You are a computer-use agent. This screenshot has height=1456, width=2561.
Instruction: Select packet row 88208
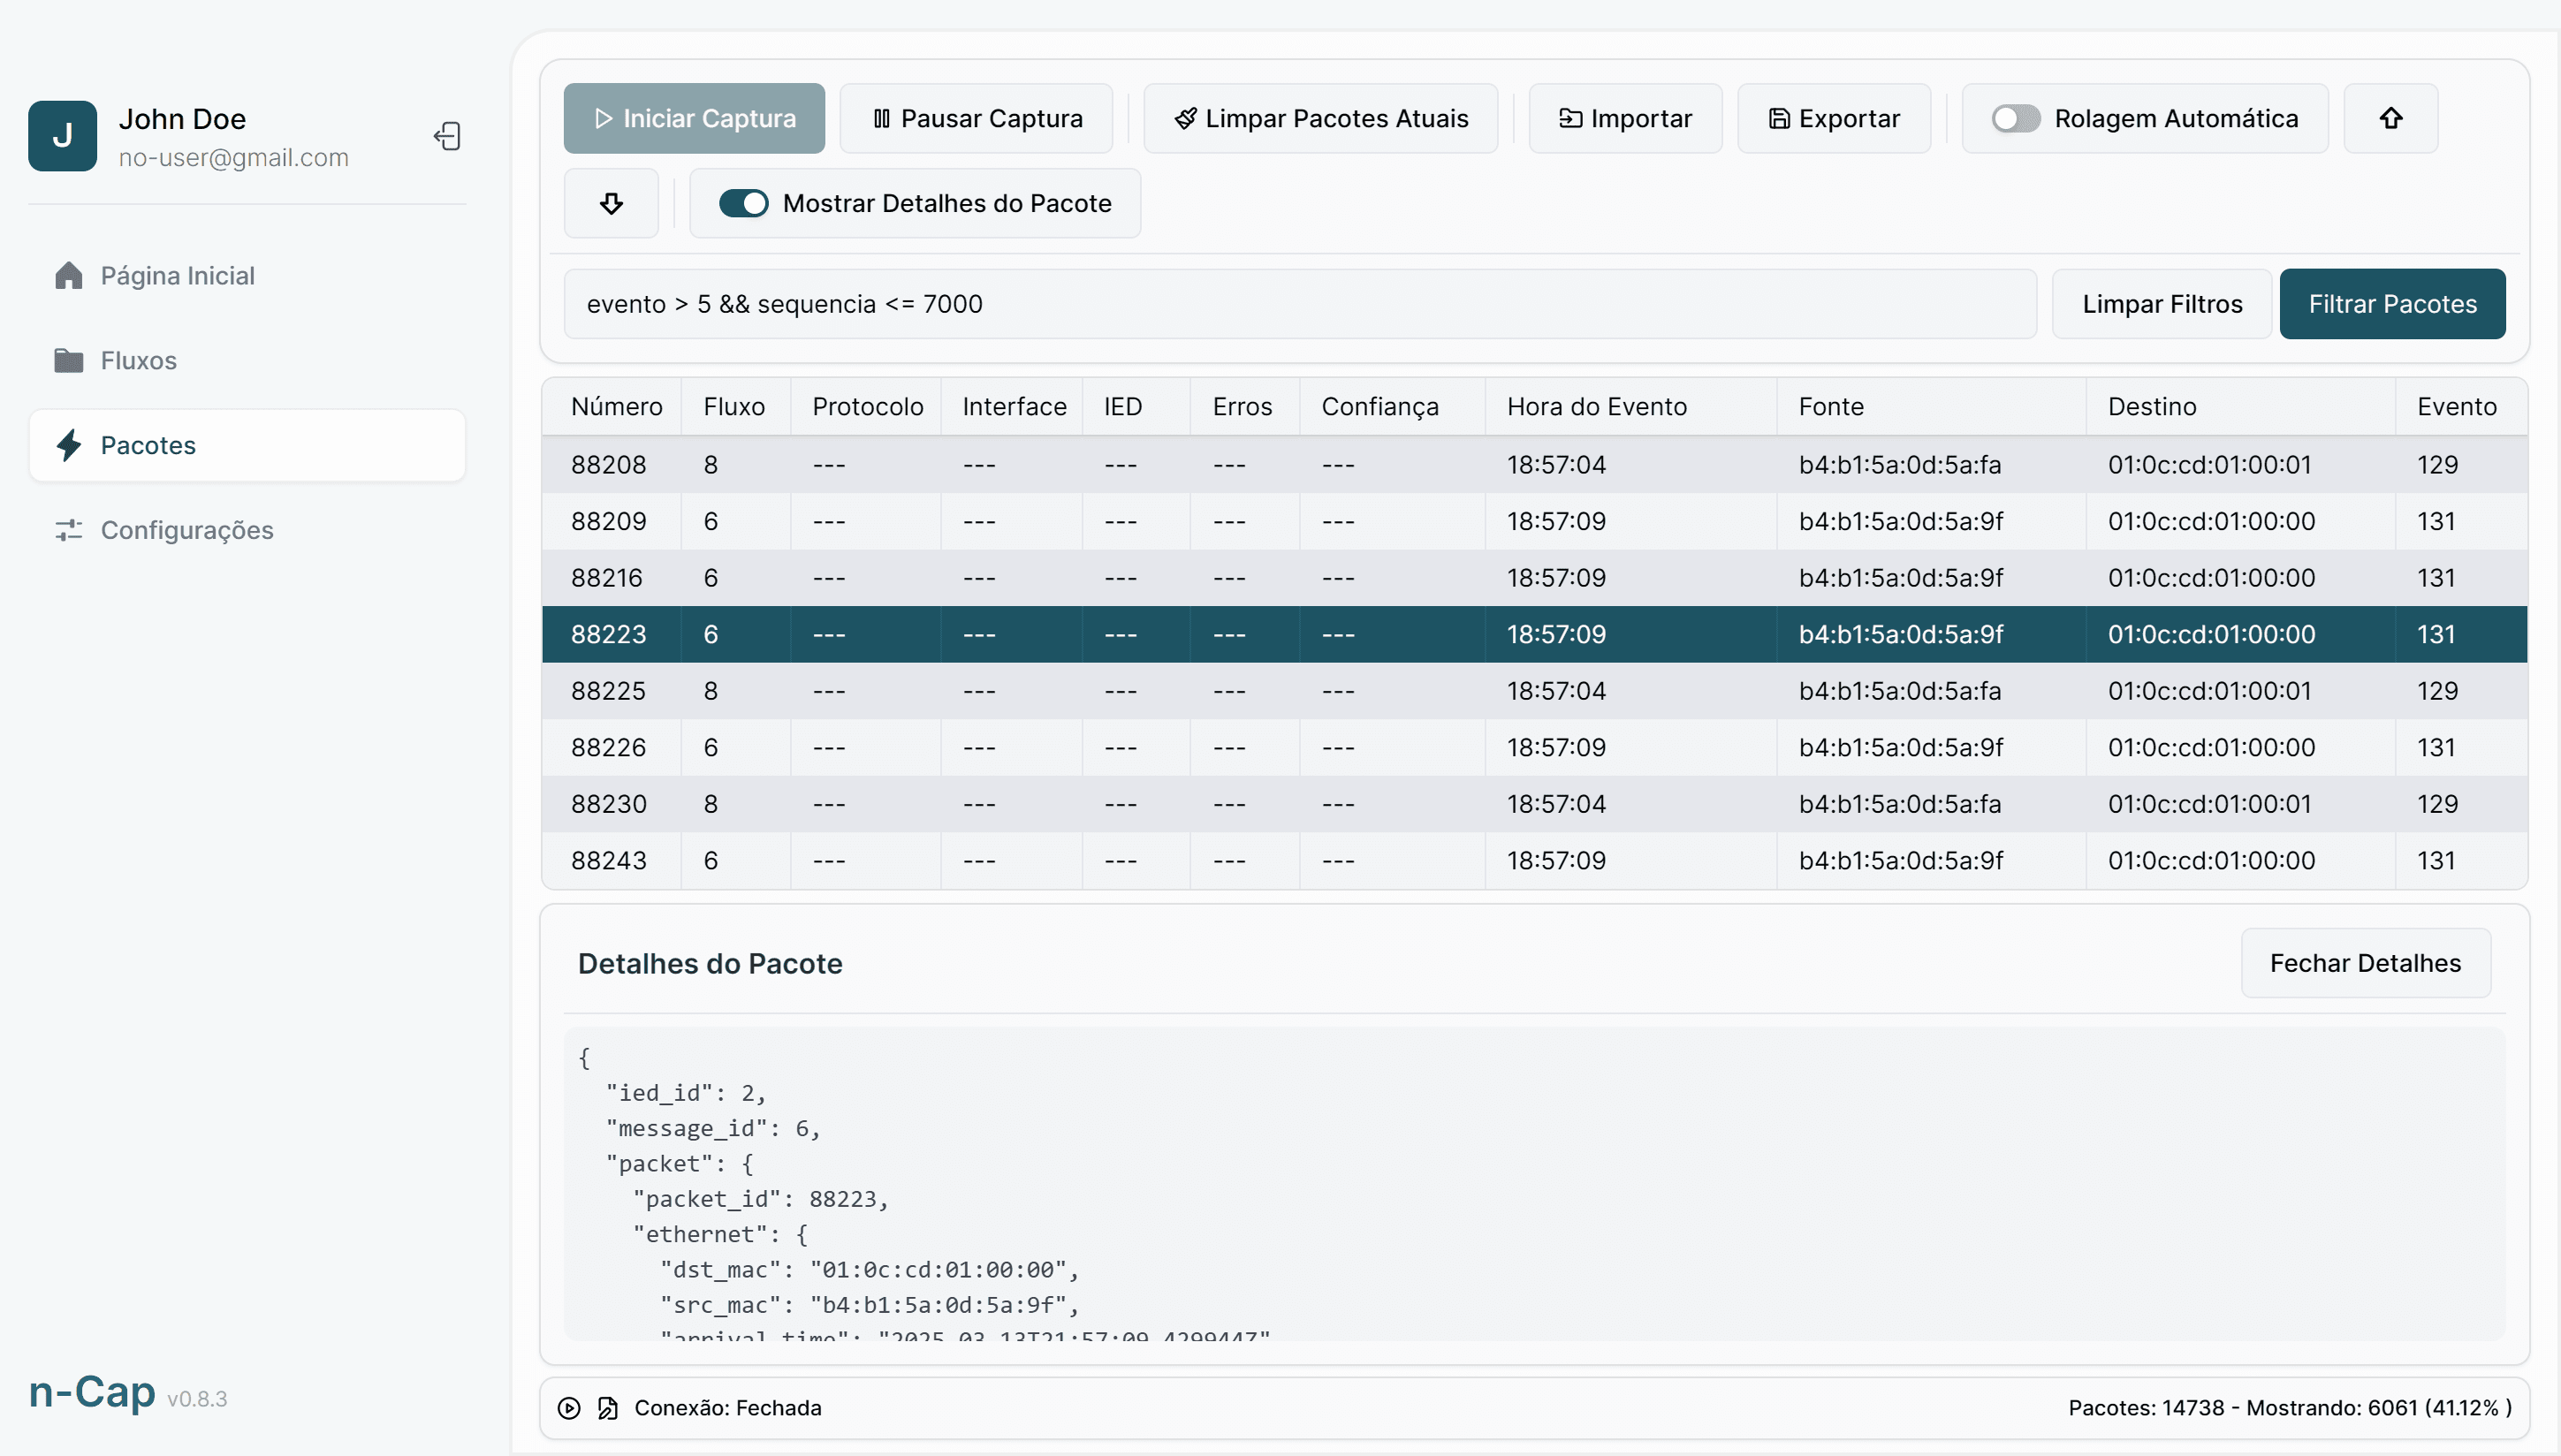coord(1534,465)
